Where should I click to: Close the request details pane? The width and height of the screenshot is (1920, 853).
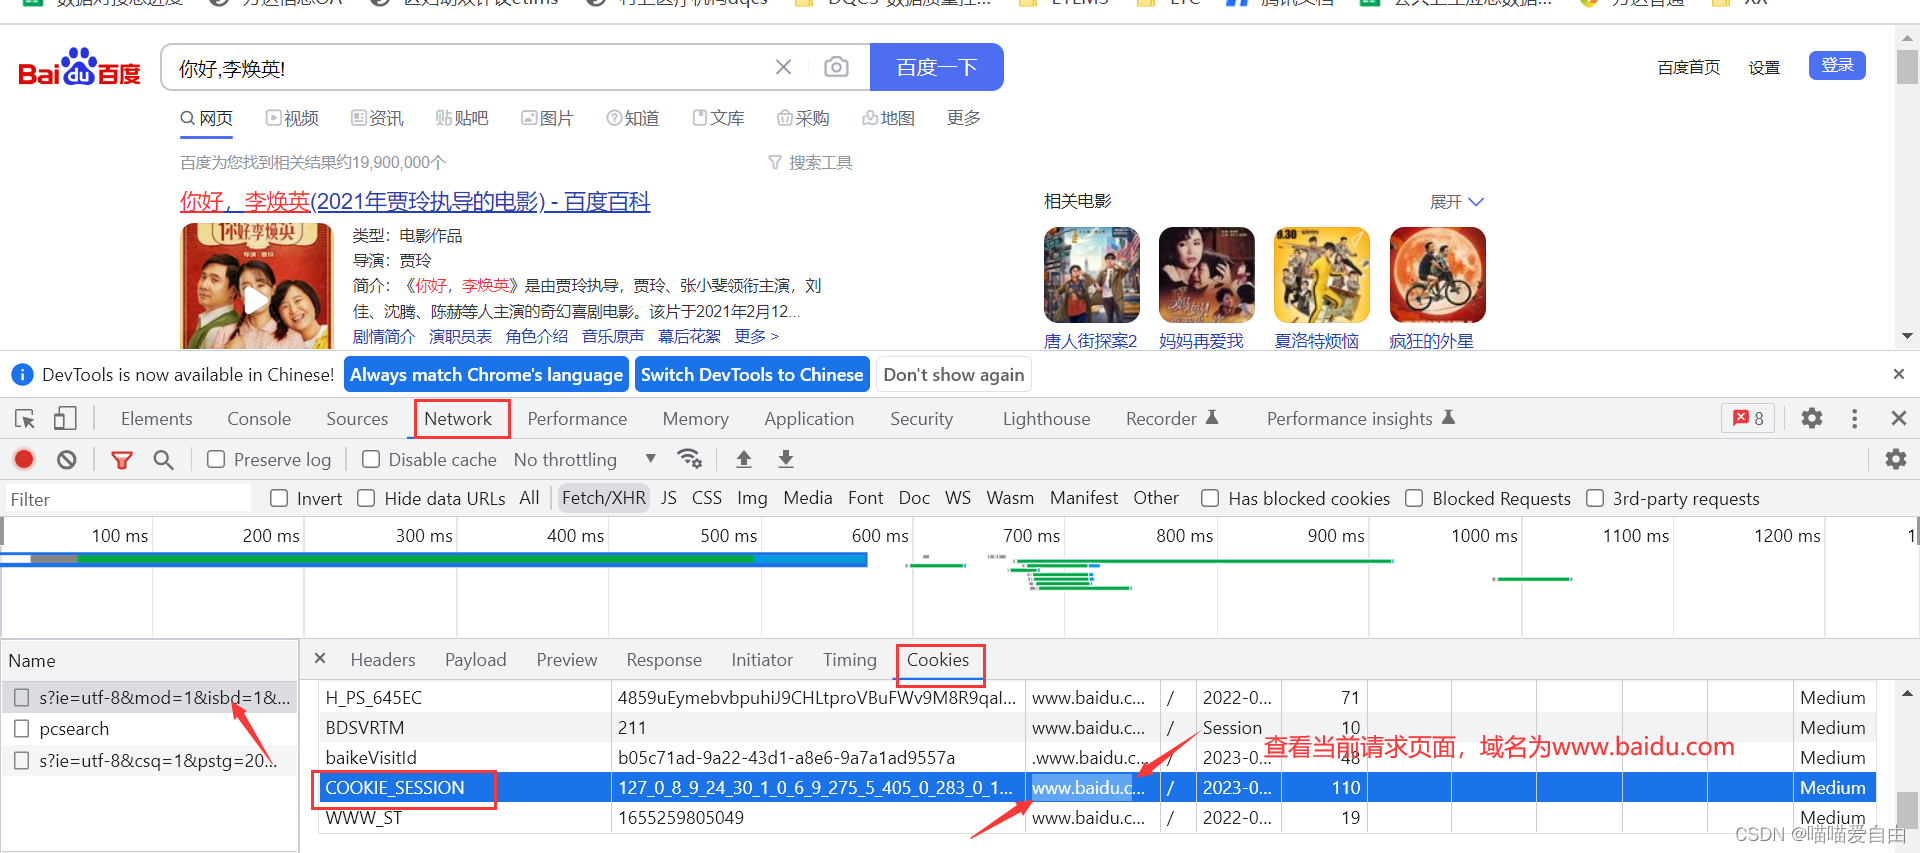tap(320, 658)
